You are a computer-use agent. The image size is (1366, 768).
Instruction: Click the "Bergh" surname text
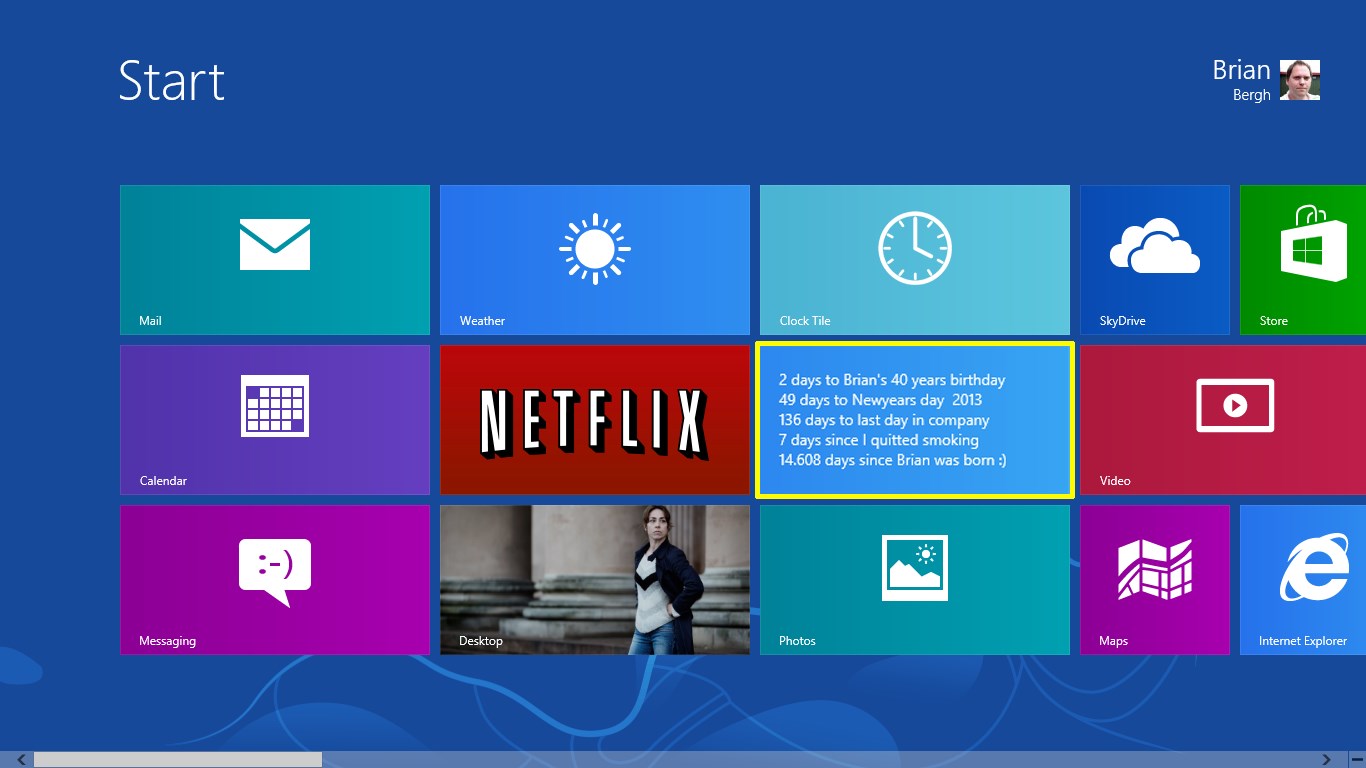coord(1252,95)
